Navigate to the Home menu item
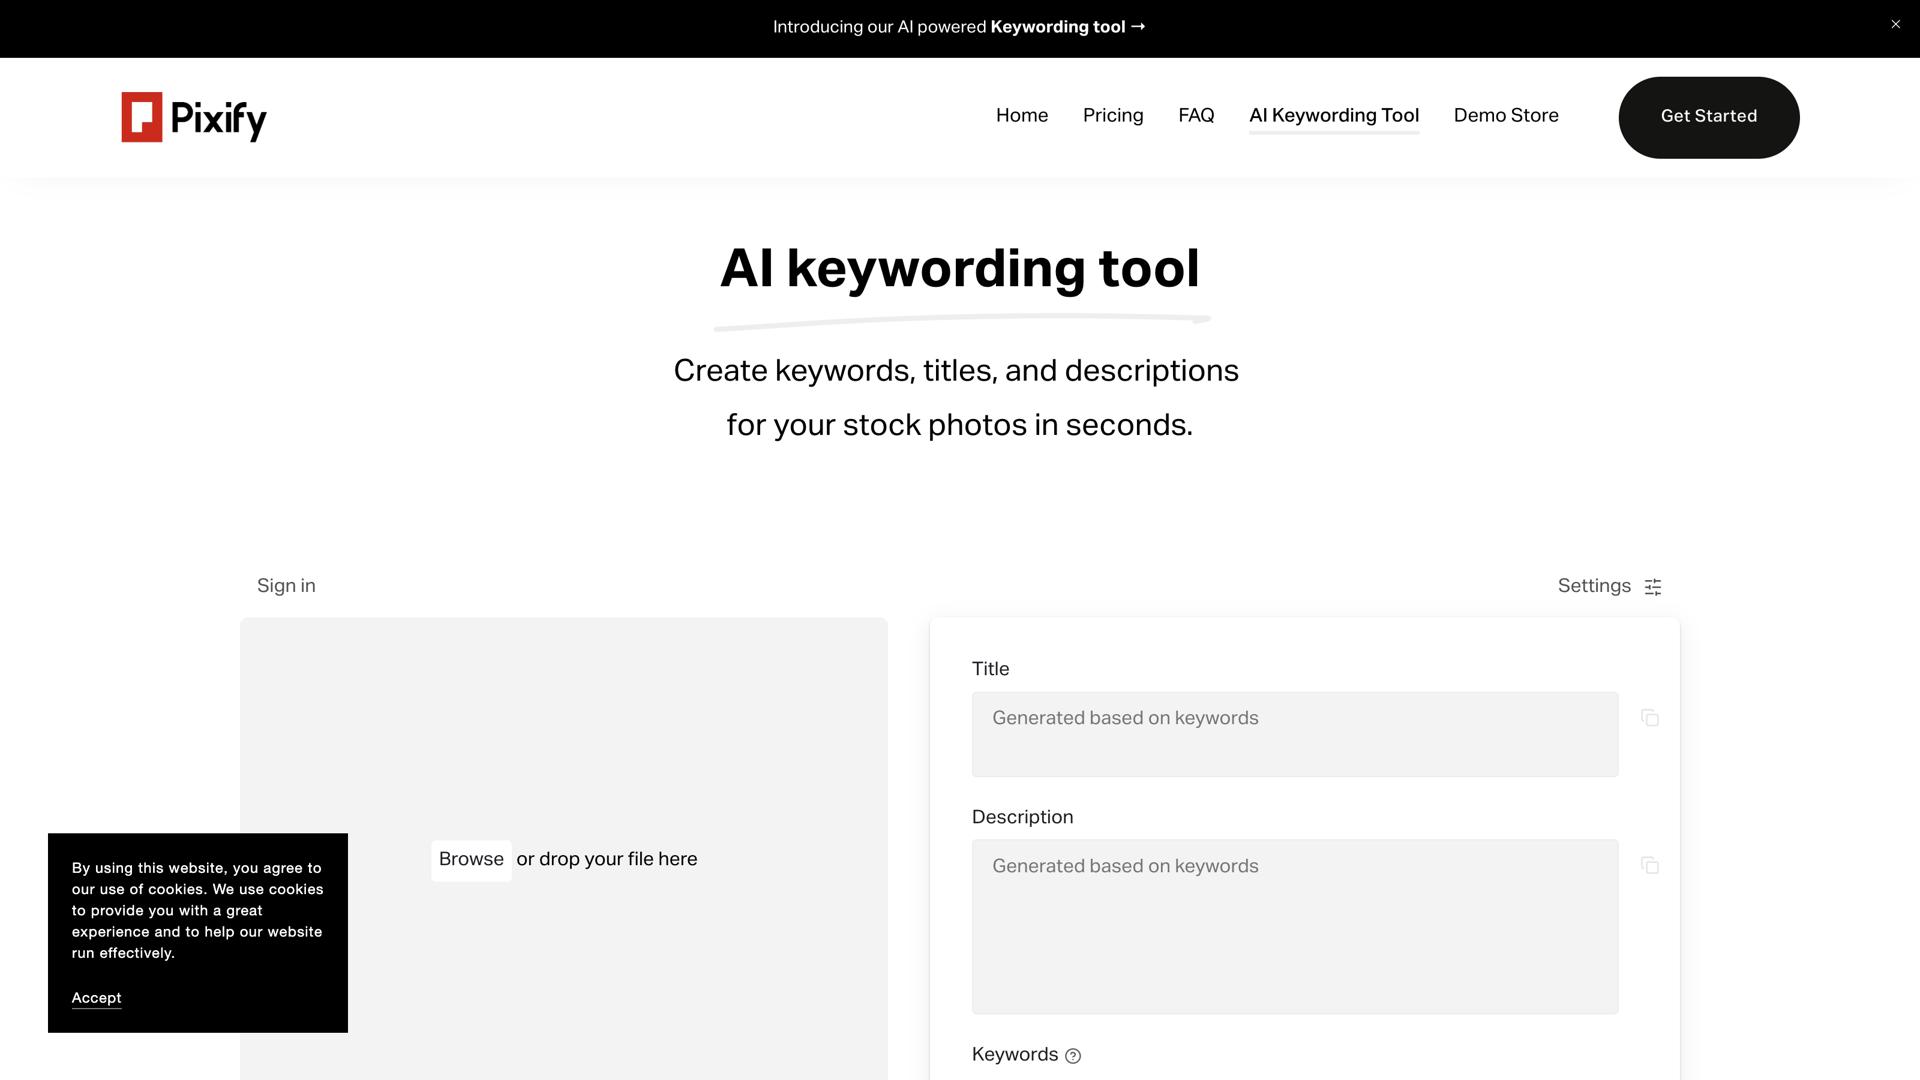The height and width of the screenshot is (1080, 1920). tap(1021, 115)
